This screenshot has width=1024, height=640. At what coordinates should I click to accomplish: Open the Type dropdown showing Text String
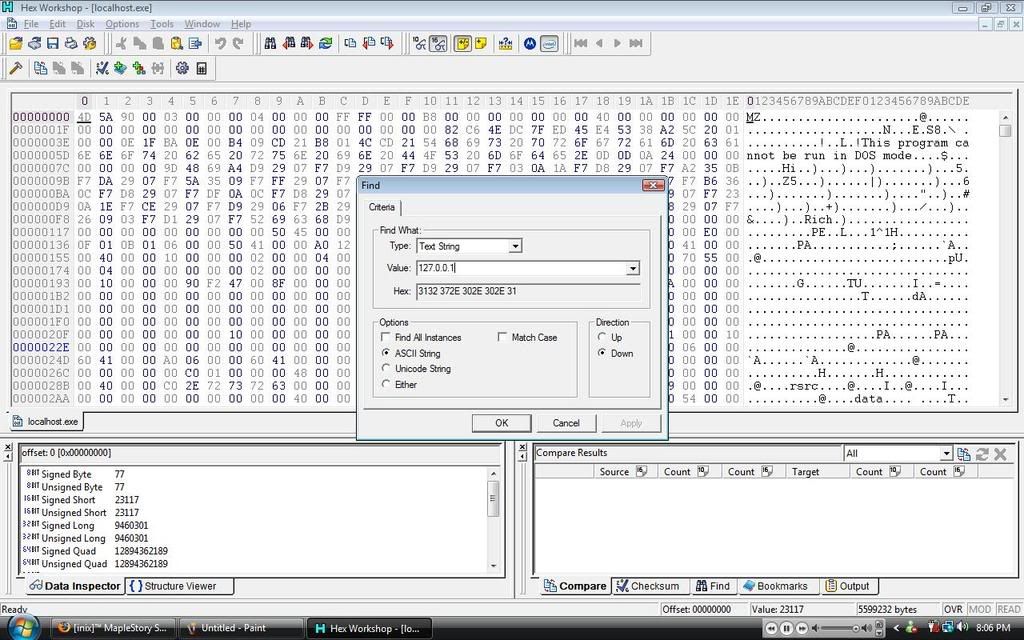pos(515,246)
